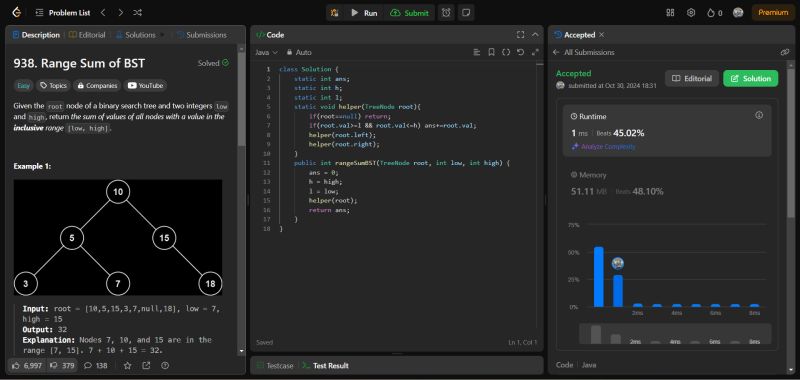This screenshot has height=380, width=800.
Task: Open the settings gear
Action: pos(691,13)
